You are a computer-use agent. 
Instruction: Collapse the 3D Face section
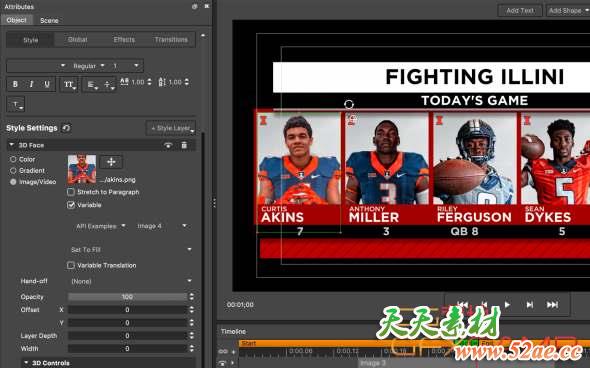pyautogui.click(x=12, y=145)
